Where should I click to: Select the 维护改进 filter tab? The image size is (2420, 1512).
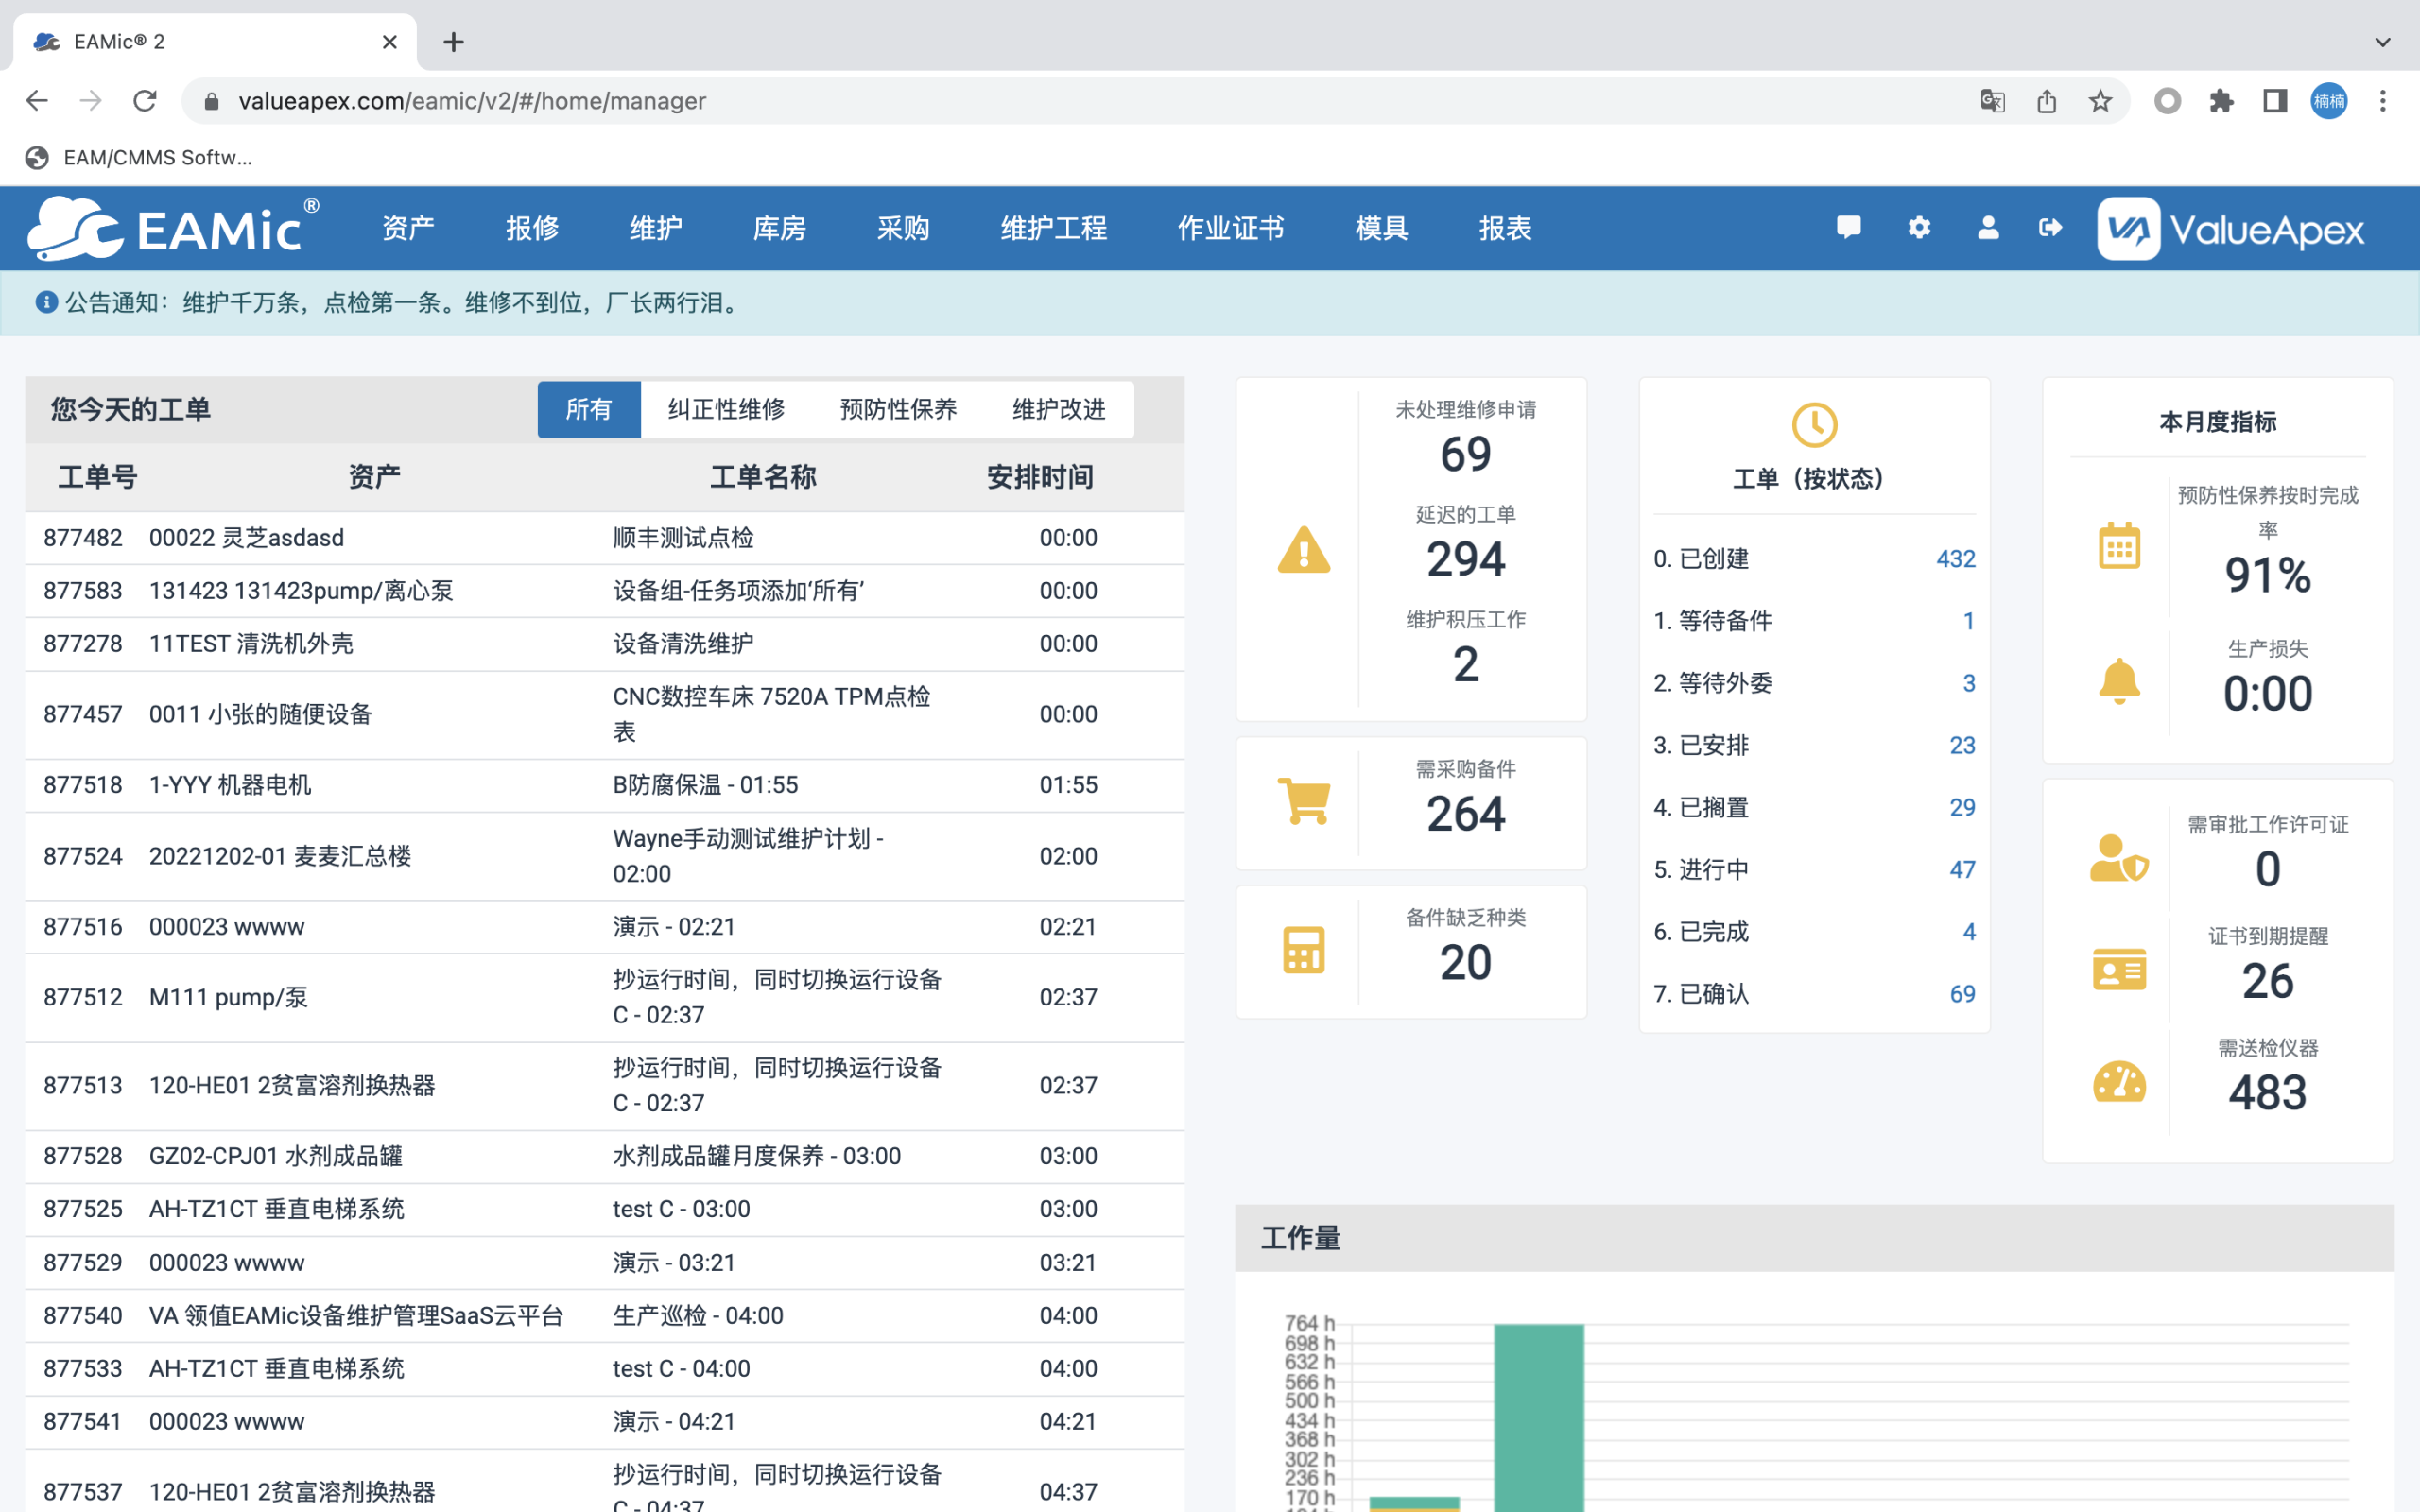pyautogui.click(x=1058, y=409)
